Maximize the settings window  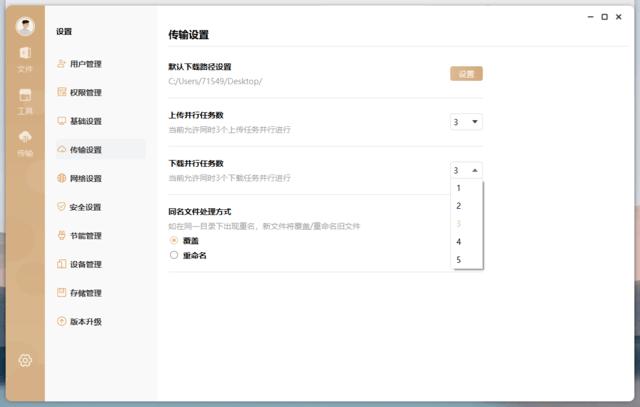pyautogui.click(x=604, y=17)
